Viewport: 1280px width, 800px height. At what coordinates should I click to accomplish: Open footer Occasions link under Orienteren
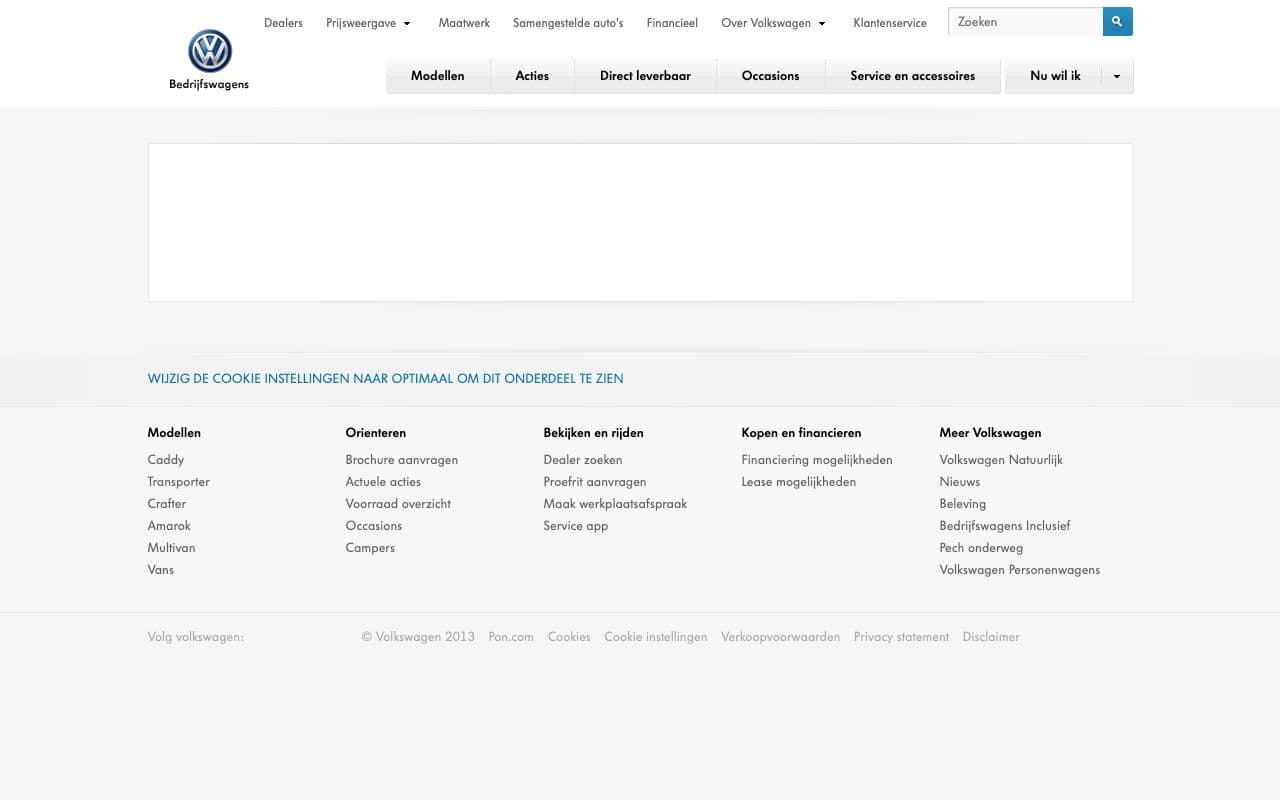coord(374,526)
